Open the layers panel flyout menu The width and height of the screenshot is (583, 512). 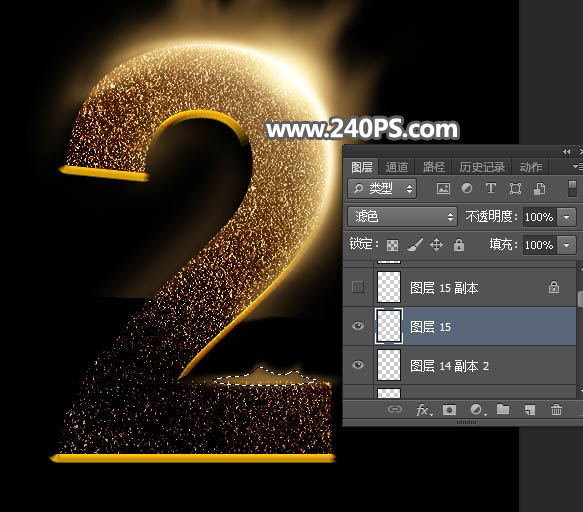tap(578, 167)
